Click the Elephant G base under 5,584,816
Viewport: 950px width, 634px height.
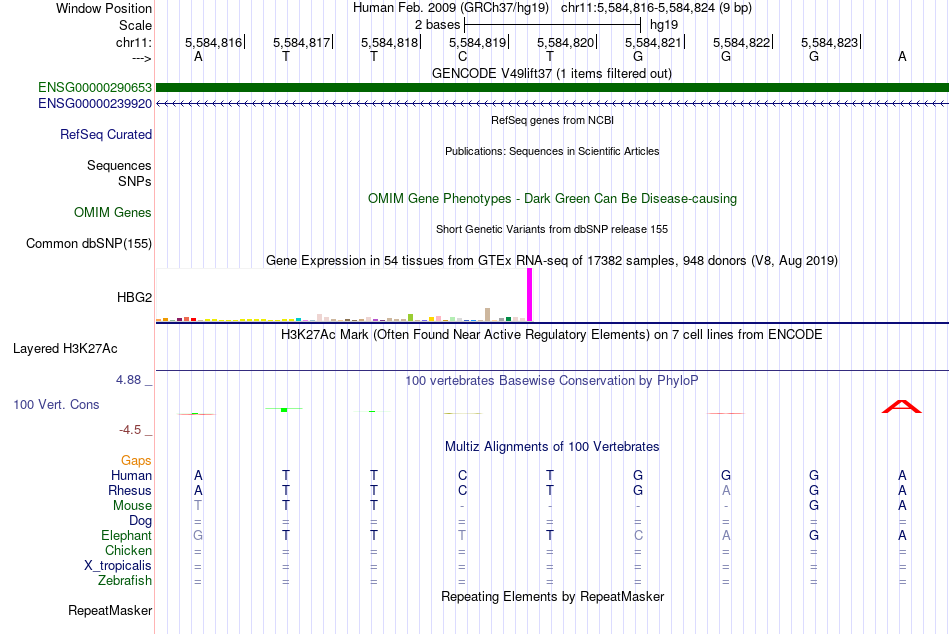198,535
